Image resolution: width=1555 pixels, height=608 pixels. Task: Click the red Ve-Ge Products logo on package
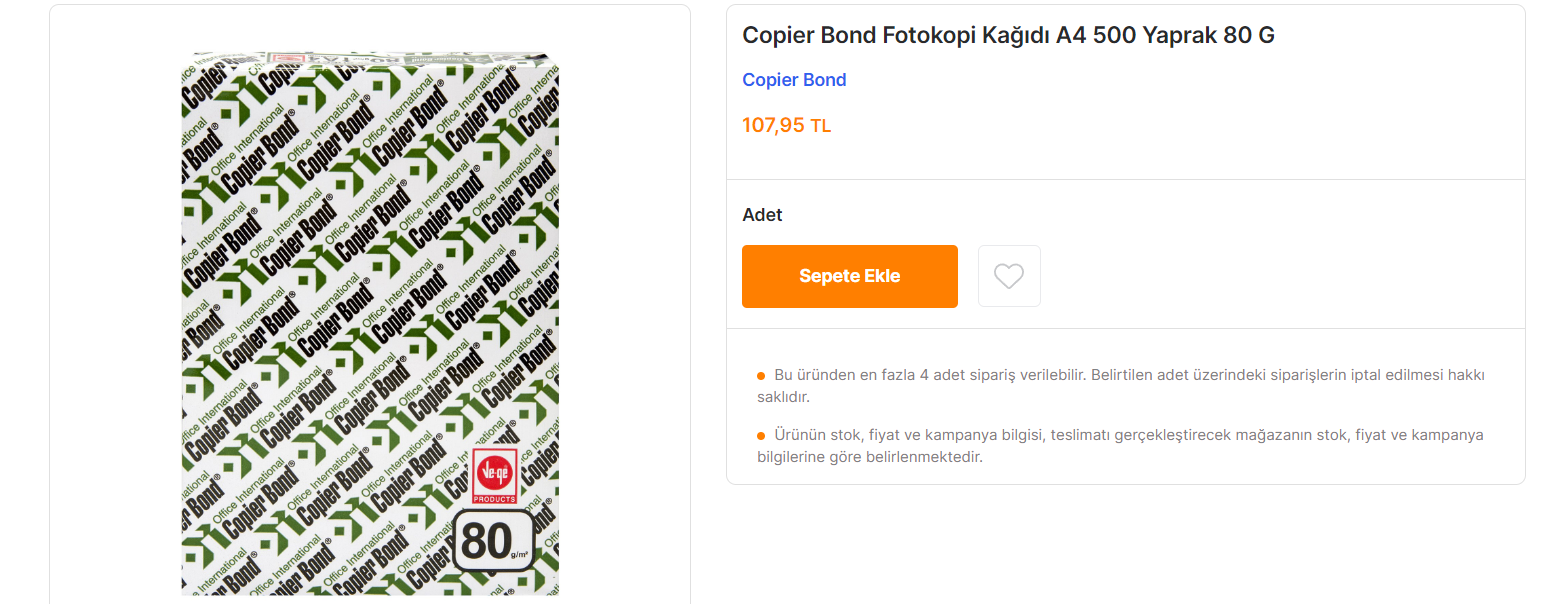pyautogui.click(x=494, y=476)
